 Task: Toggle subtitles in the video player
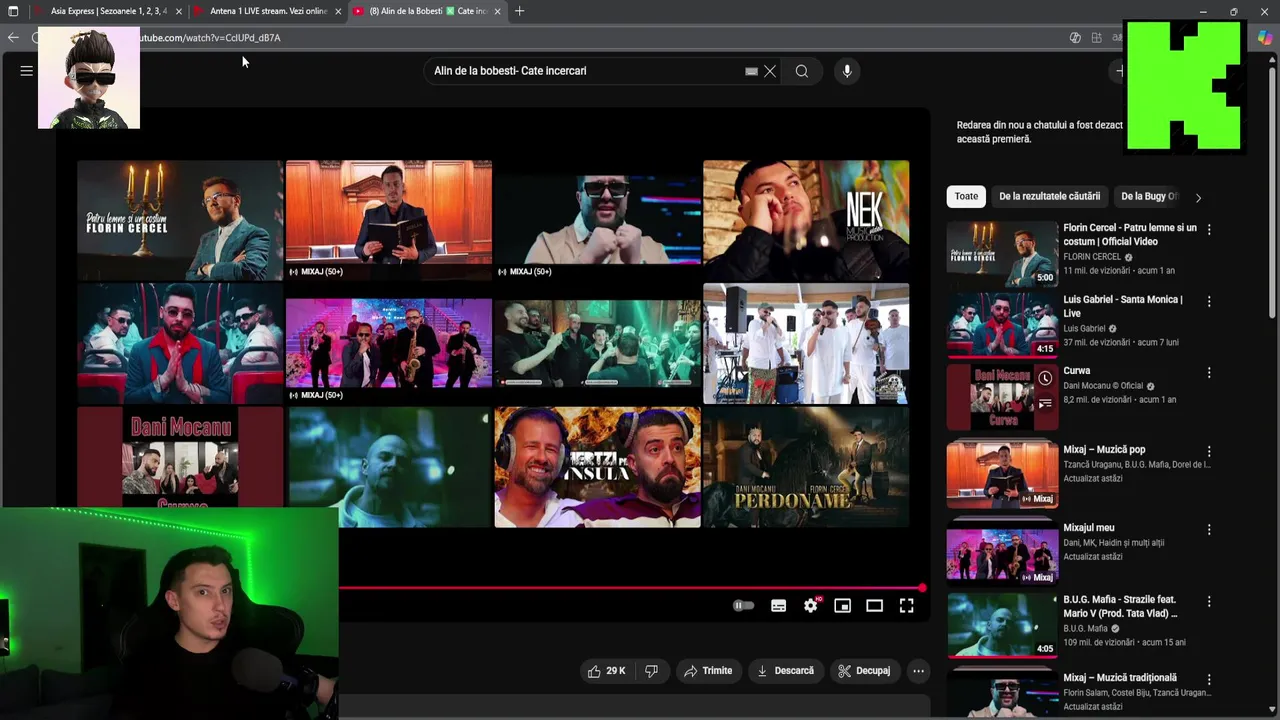[779, 606]
